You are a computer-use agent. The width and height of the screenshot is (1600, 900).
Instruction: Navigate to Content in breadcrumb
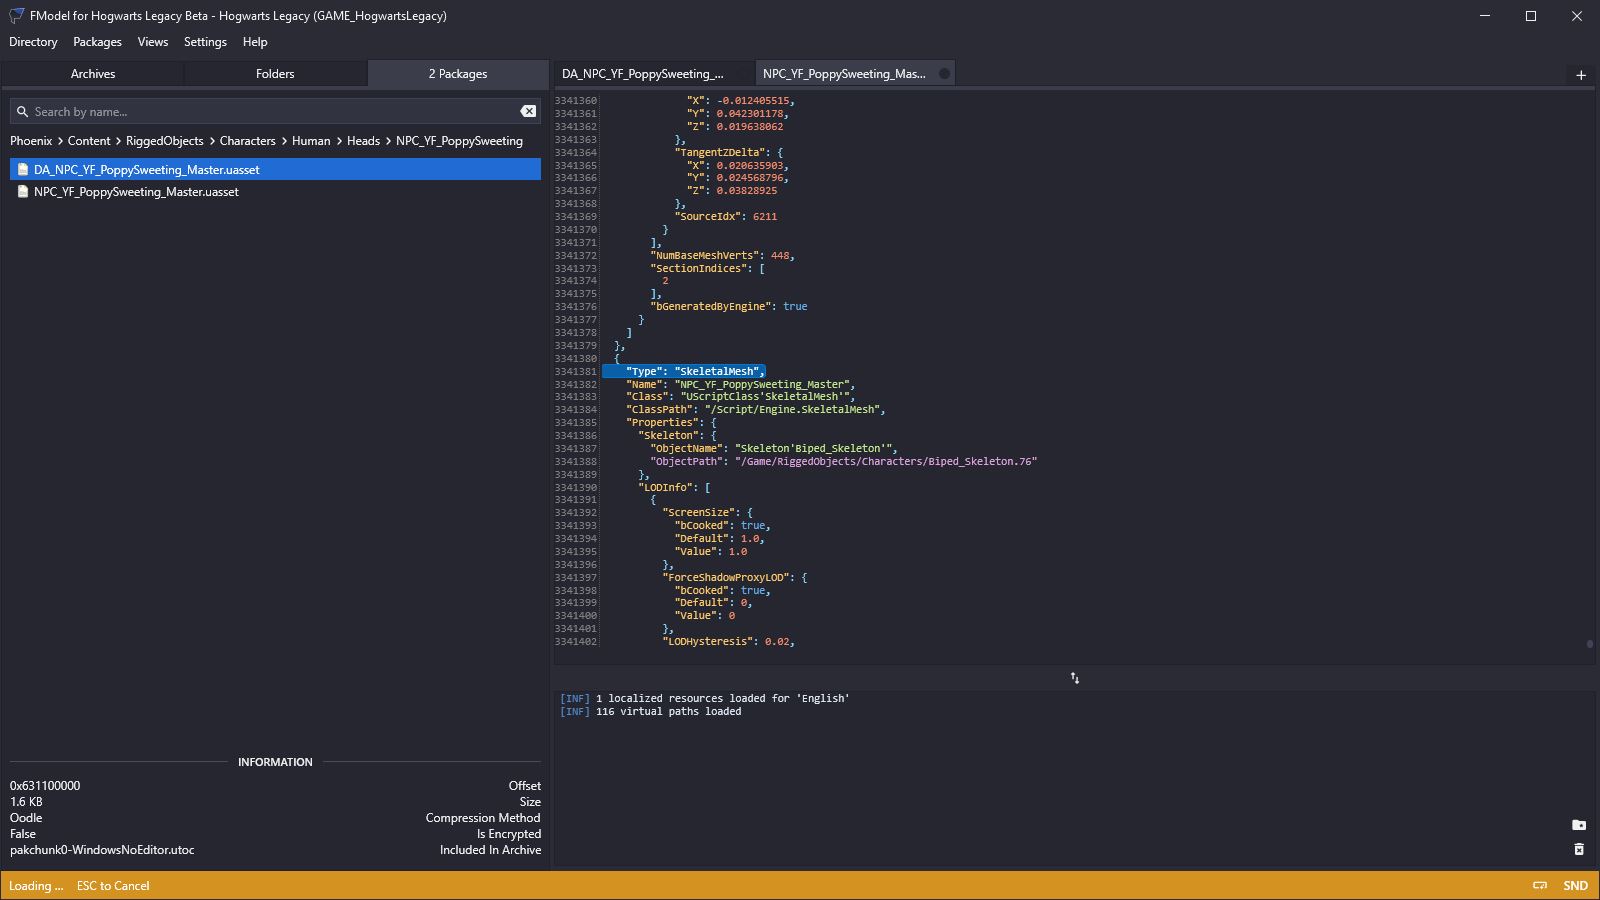click(x=89, y=141)
